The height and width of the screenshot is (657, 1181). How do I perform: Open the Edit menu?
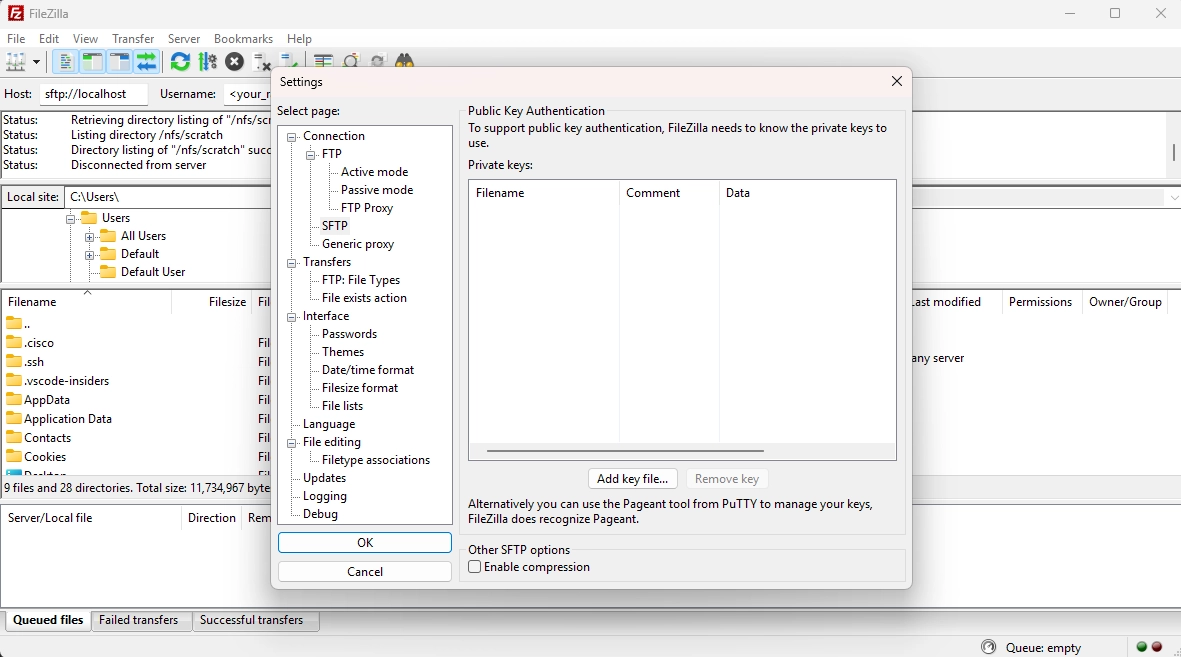pos(49,38)
